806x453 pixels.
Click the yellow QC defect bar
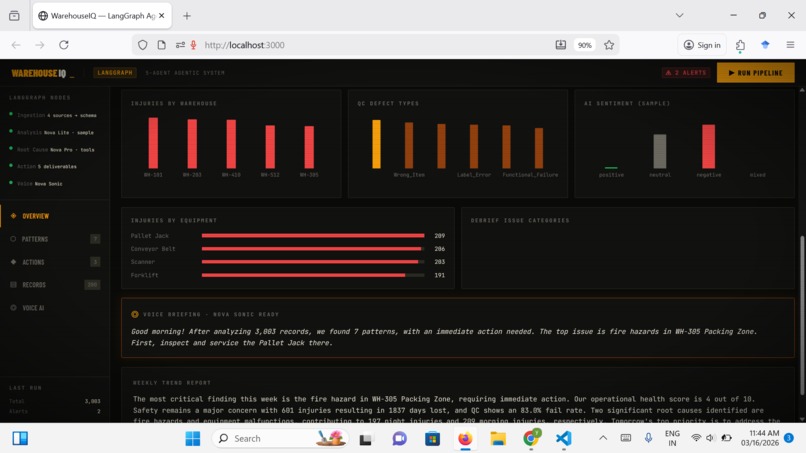[x=376, y=144]
